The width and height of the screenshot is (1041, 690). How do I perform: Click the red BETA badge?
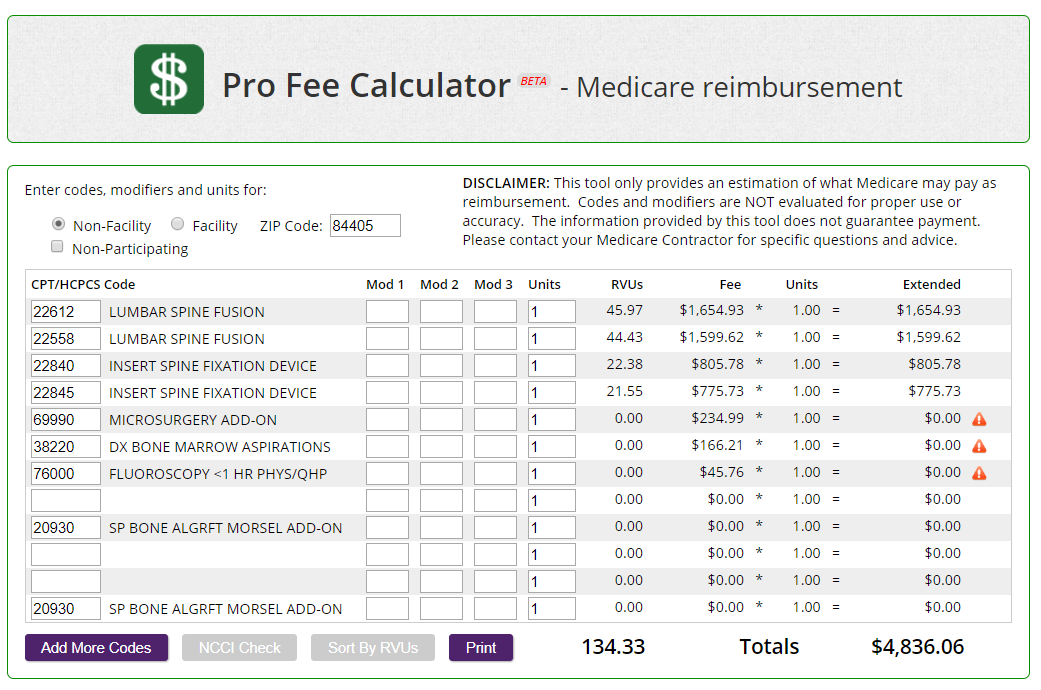(x=534, y=81)
